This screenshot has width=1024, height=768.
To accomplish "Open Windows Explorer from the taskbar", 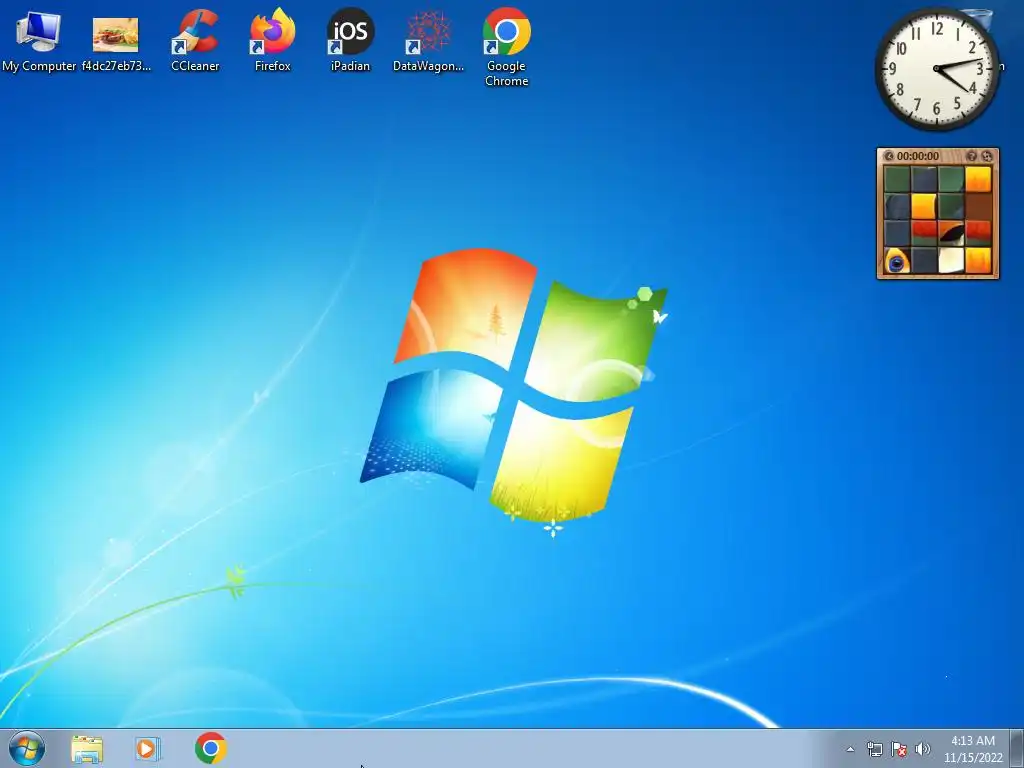I will [x=87, y=749].
